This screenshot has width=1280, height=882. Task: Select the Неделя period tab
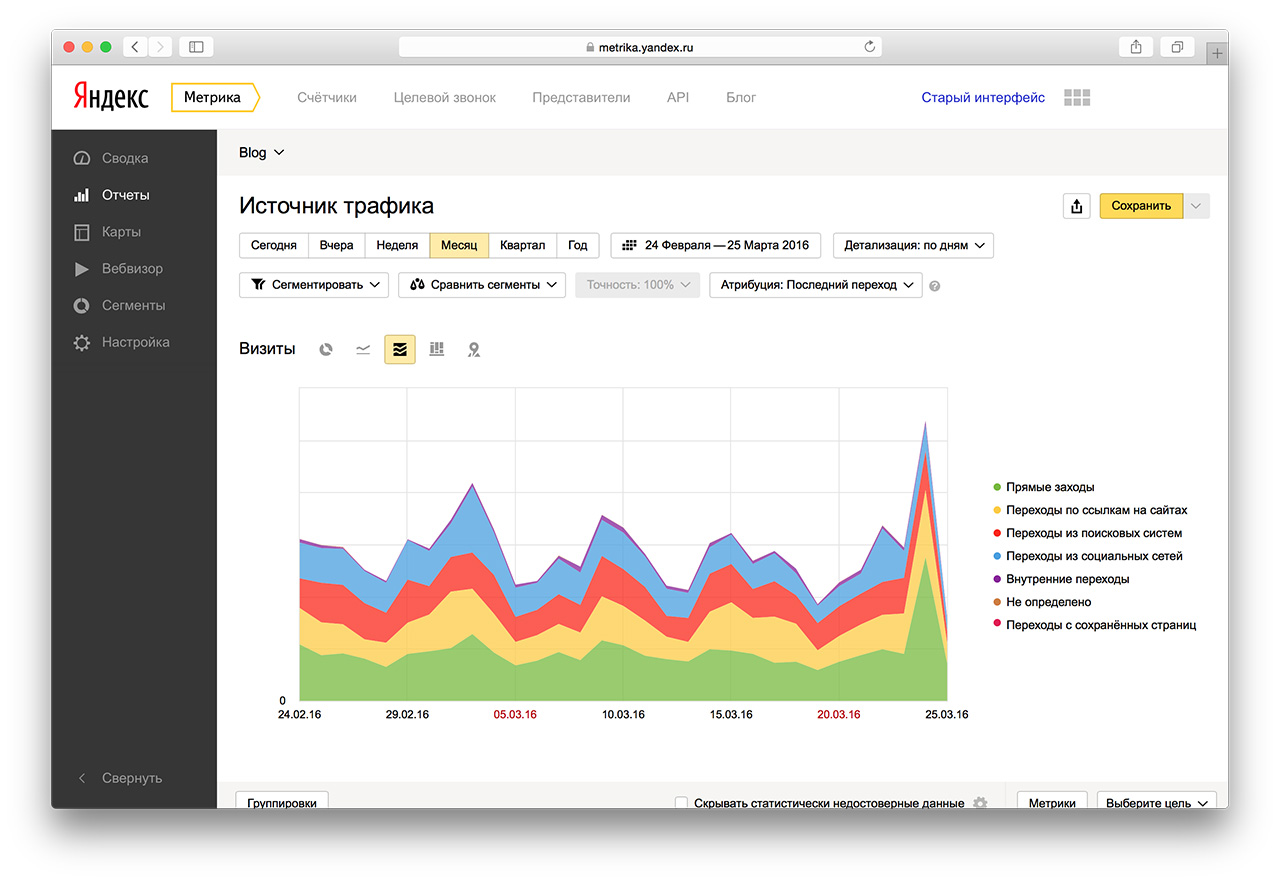397,245
